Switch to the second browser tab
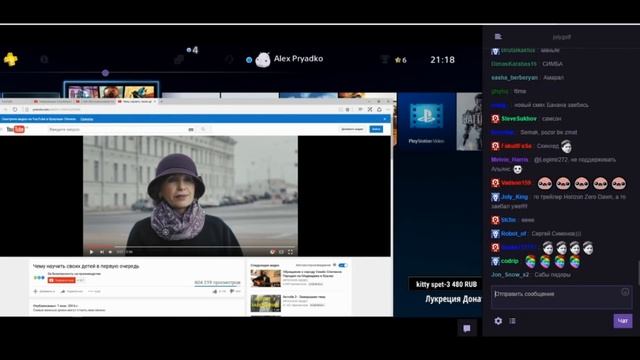The width and height of the screenshot is (640, 360). pos(53,101)
